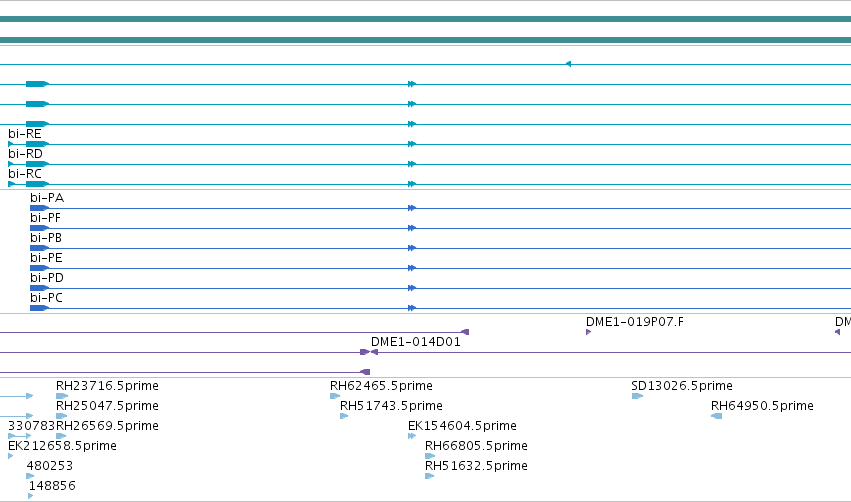851x502 pixels.
Task: Click the 330783 feature label
Action: pyautogui.click(x=31, y=426)
